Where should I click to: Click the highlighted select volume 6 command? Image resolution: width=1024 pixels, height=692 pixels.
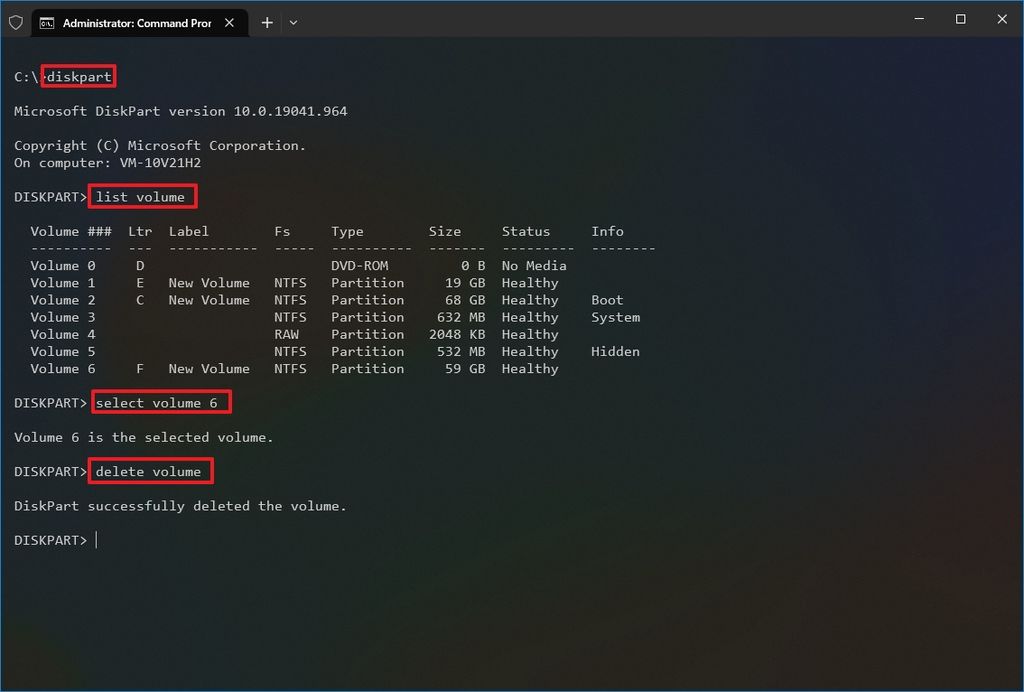click(160, 402)
